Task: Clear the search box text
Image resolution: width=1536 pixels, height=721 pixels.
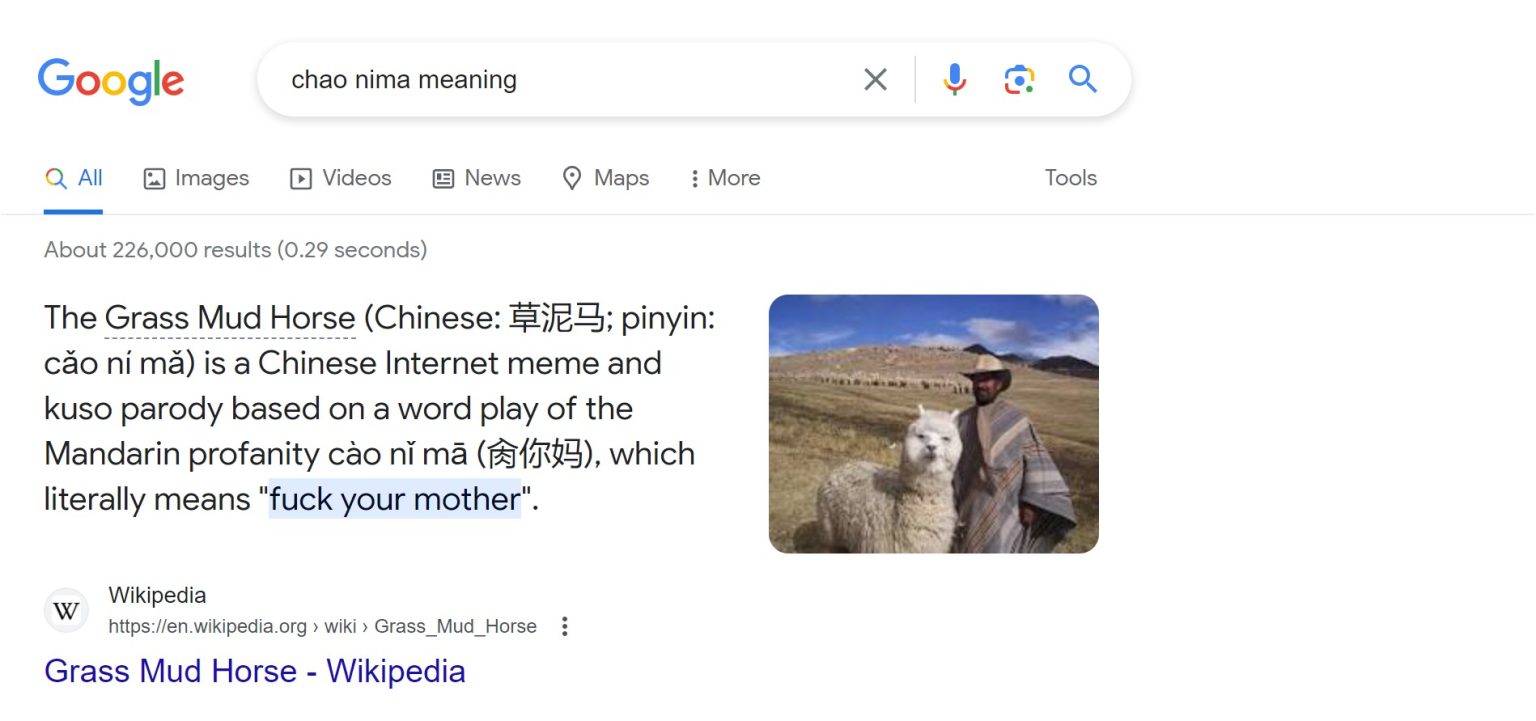Action: [x=875, y=80]
